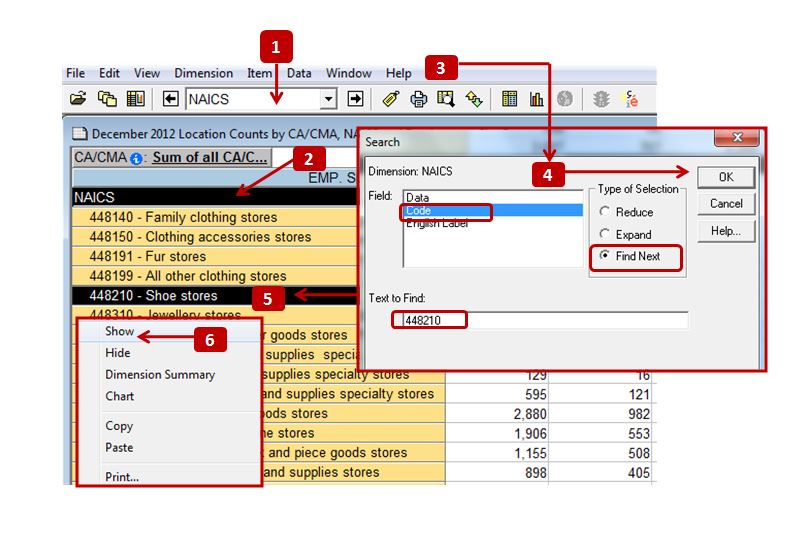Screen dimensions: 805x535
Task: Close the Search dialog with X
Action: pos(737,137)
